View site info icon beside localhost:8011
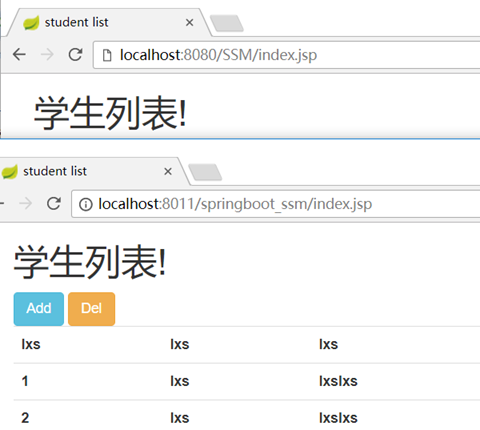Screen dimensions: 480x430 click(86, 204)
